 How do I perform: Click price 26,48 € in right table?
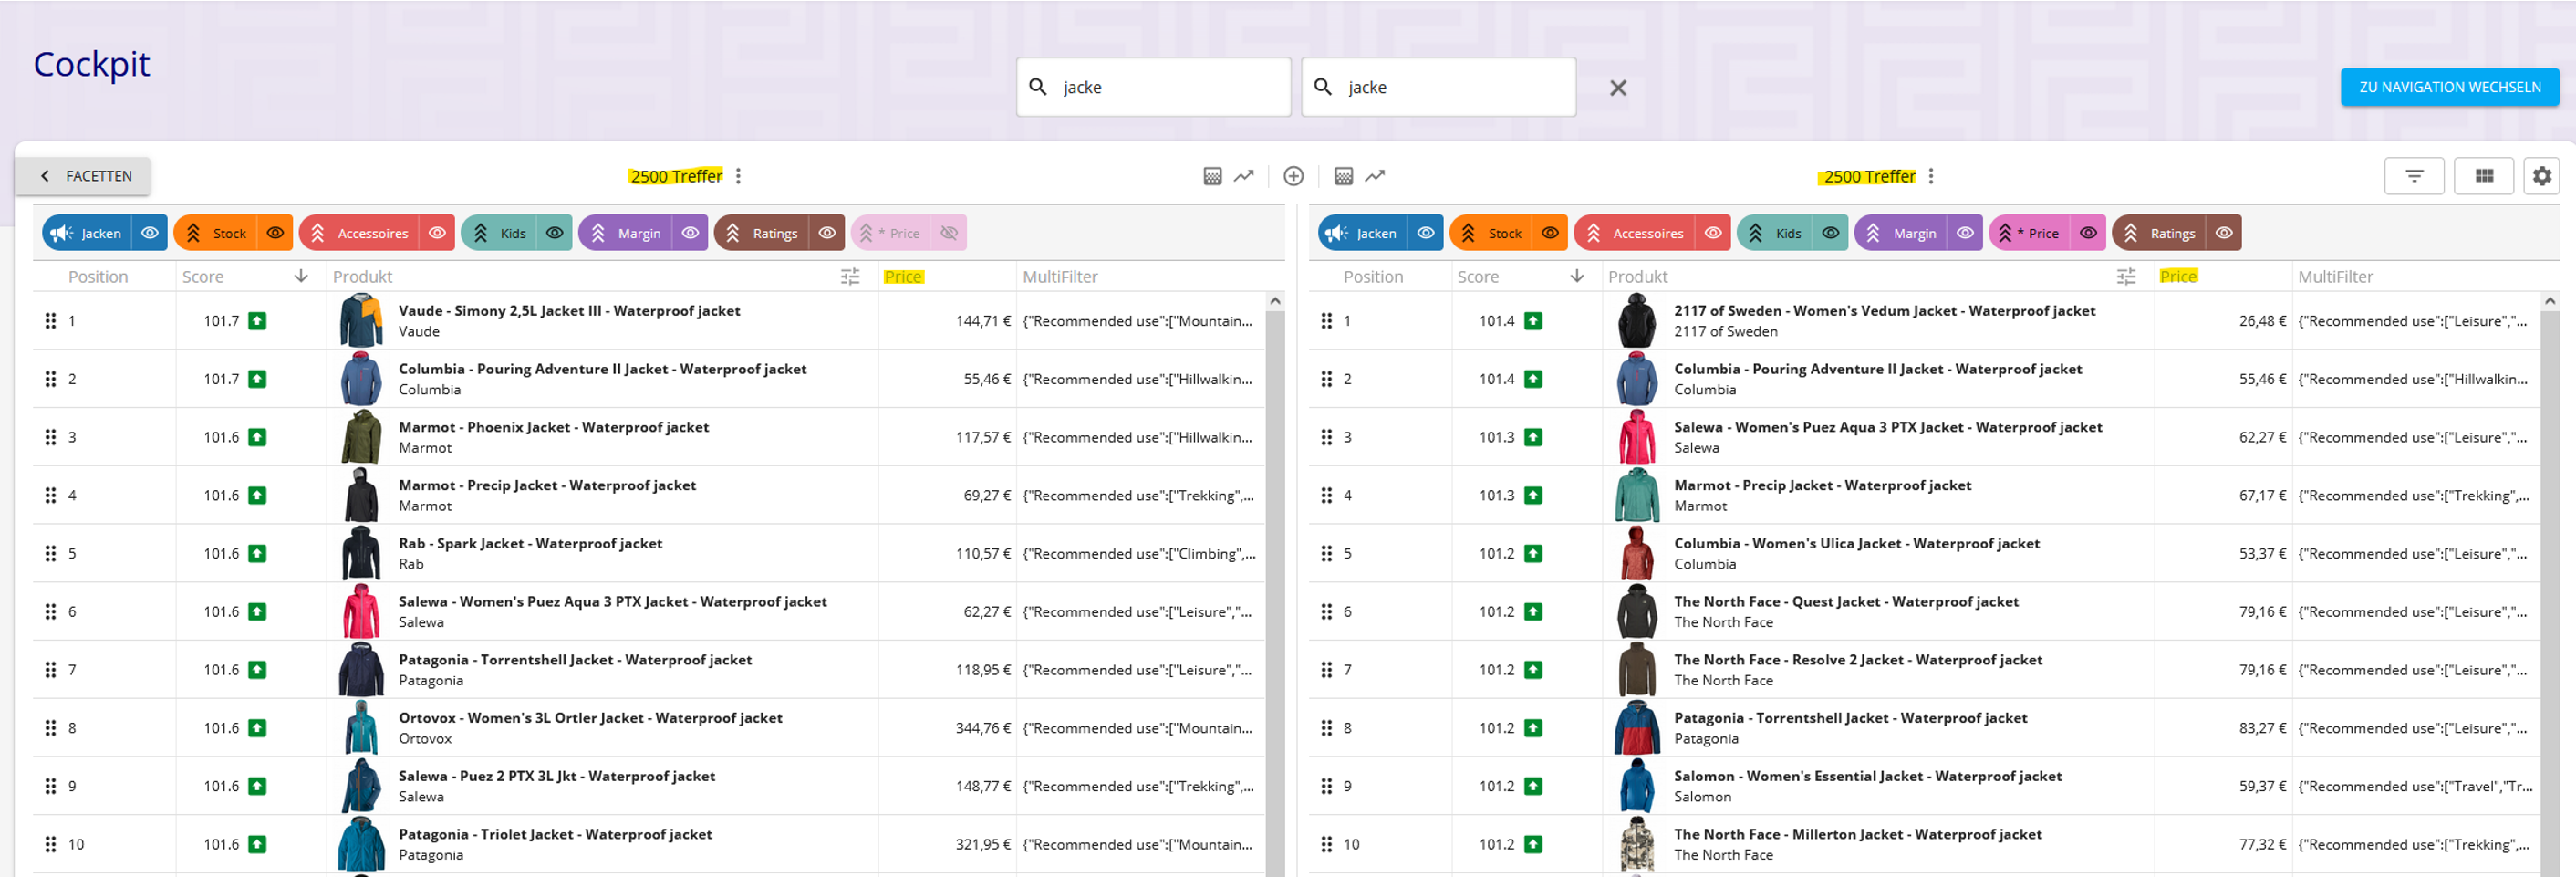coord(2262,321)
